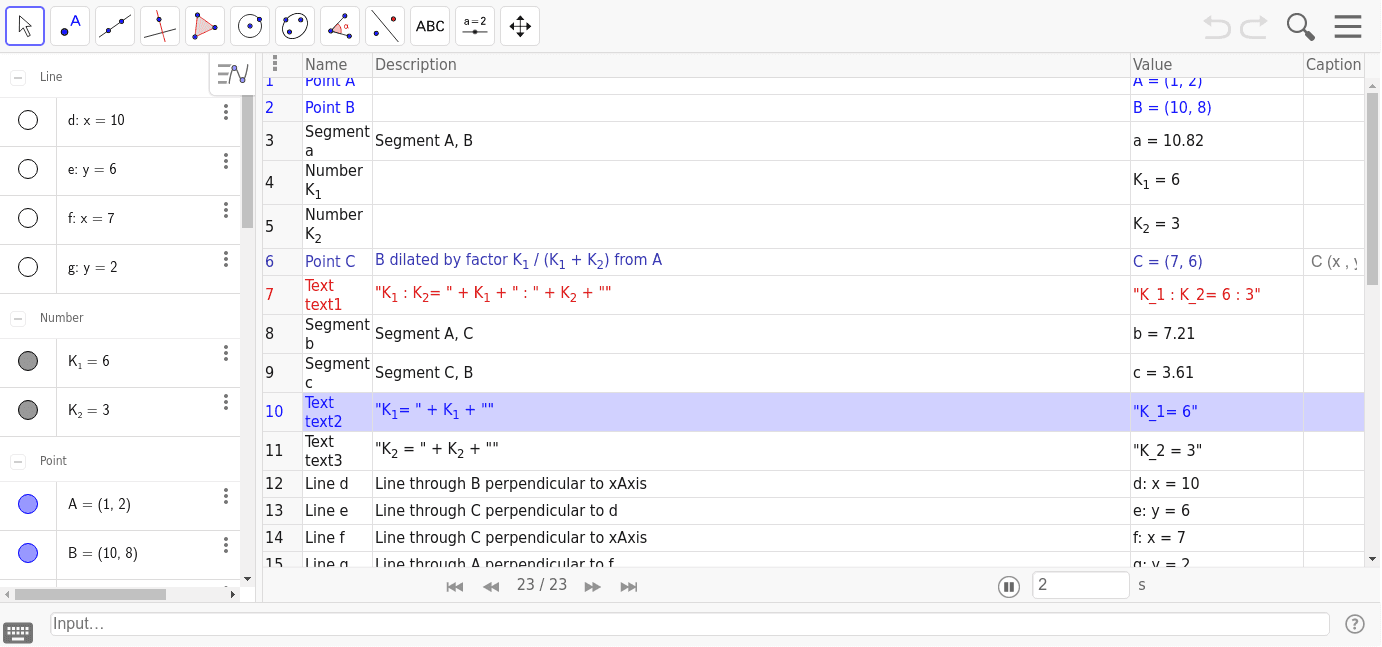Viewport: 1382px width, 647px height.
Task: Click the Description column header
Action: tap(751, 65)
